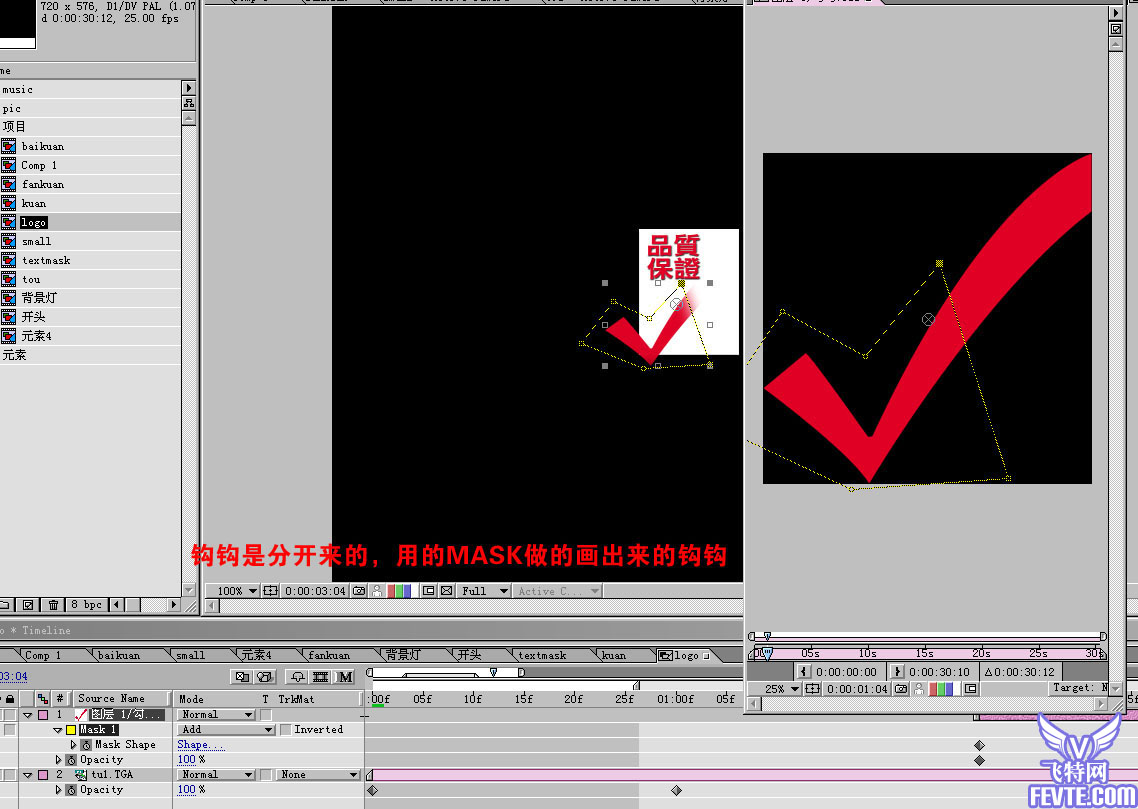Click the RGB channel swatches in the comp viewer
Image resolution: width=1138 pixels, height=809 pixels.
(399, 591)
